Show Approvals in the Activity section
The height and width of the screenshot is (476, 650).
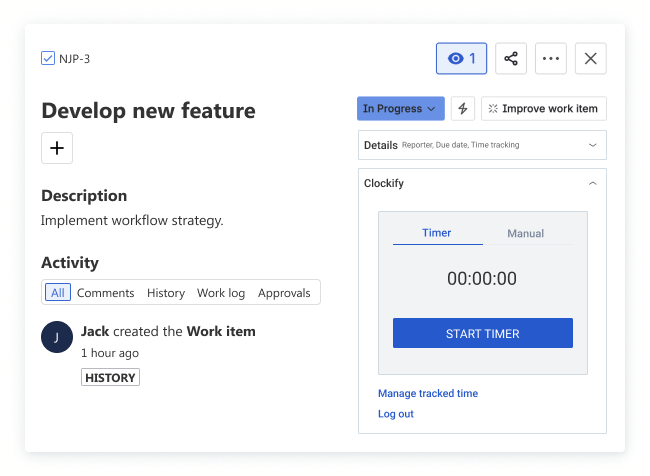click(284, 293)
